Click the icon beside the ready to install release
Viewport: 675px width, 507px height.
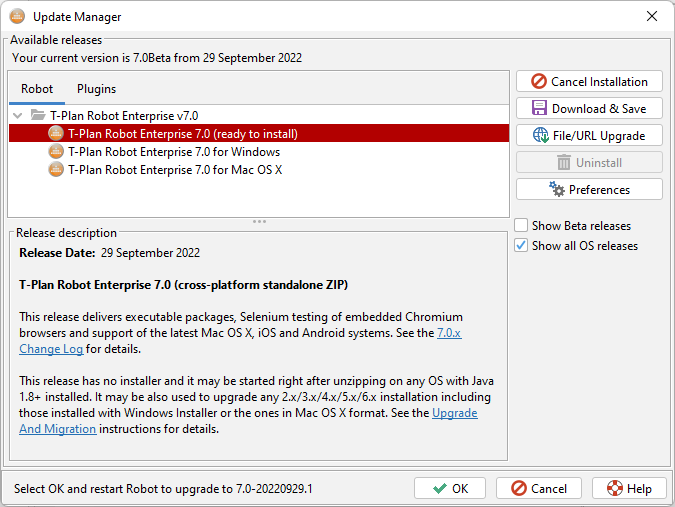(x=56, y=133)
